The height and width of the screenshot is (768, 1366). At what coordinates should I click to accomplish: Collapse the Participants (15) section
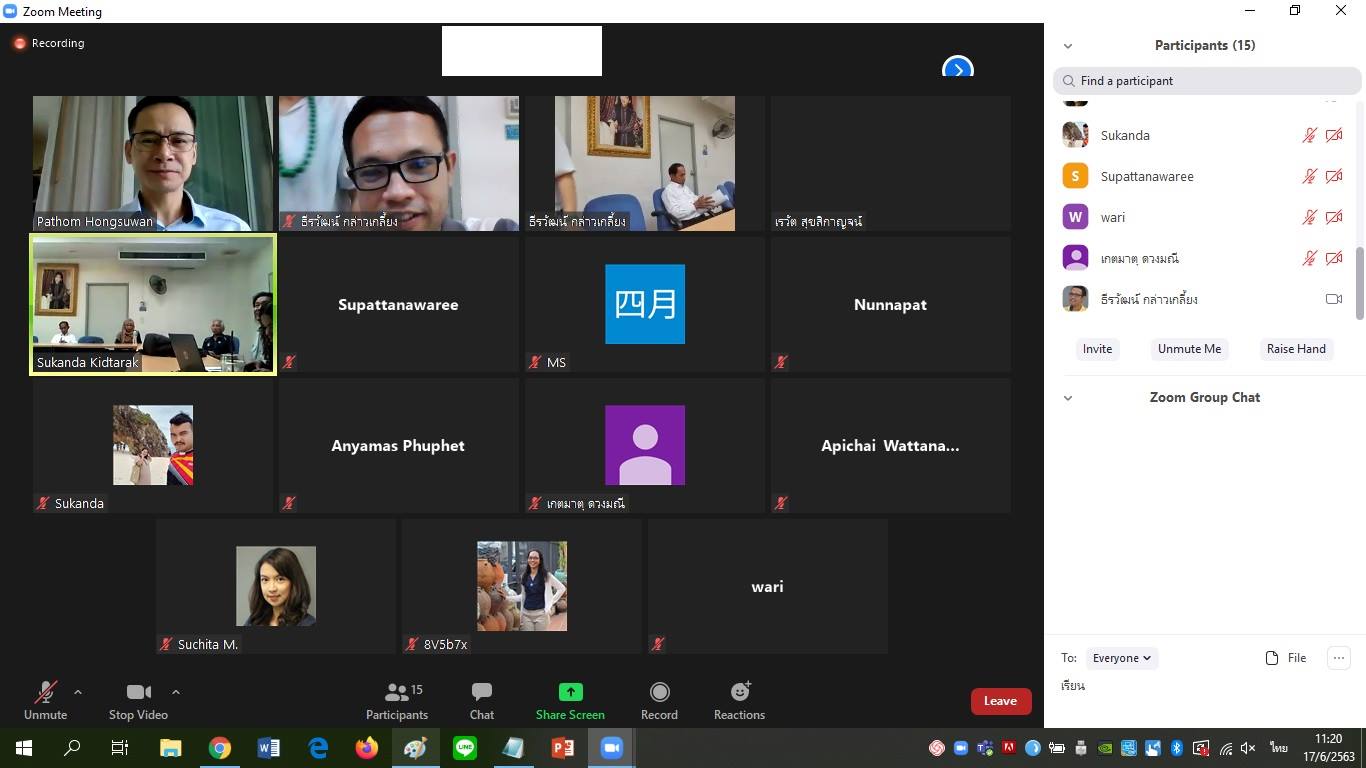[1068, 46]
